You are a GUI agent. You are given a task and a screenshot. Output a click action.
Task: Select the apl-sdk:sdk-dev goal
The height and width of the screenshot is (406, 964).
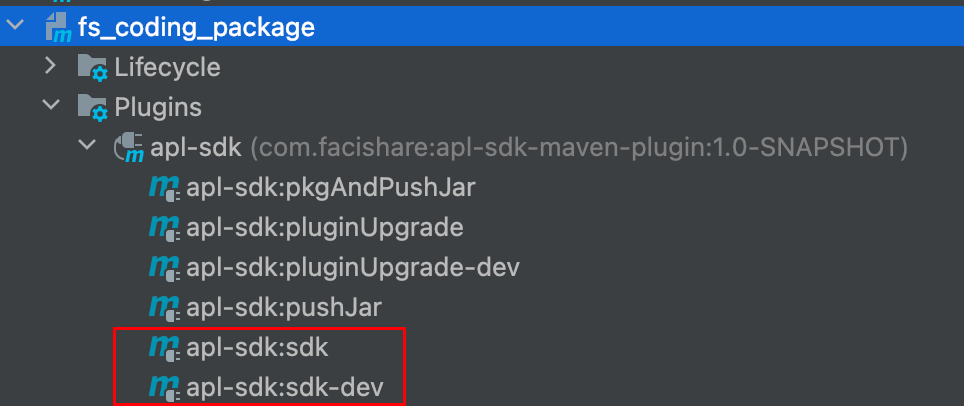(x=284, y=386)
